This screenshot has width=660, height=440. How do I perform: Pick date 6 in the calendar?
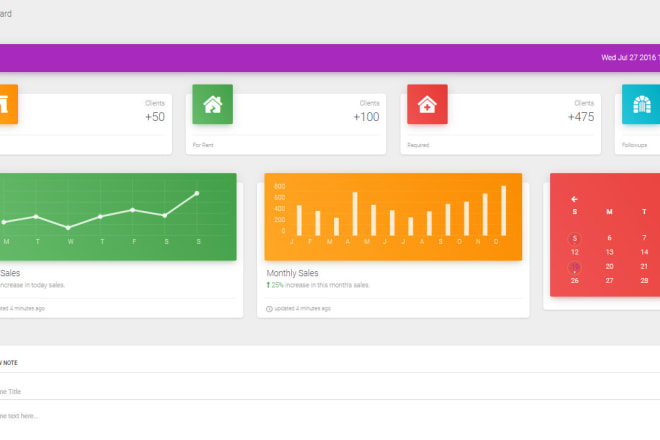tap(609, 238)
